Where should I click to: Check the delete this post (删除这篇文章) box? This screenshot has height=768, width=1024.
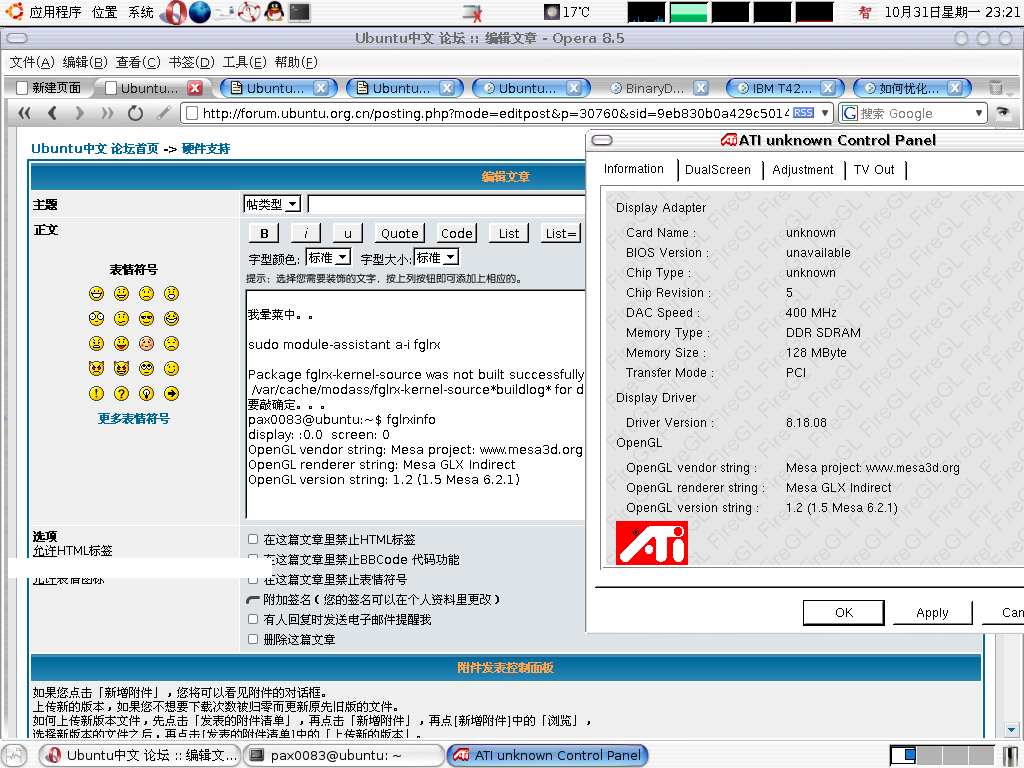tap(253, 639)
